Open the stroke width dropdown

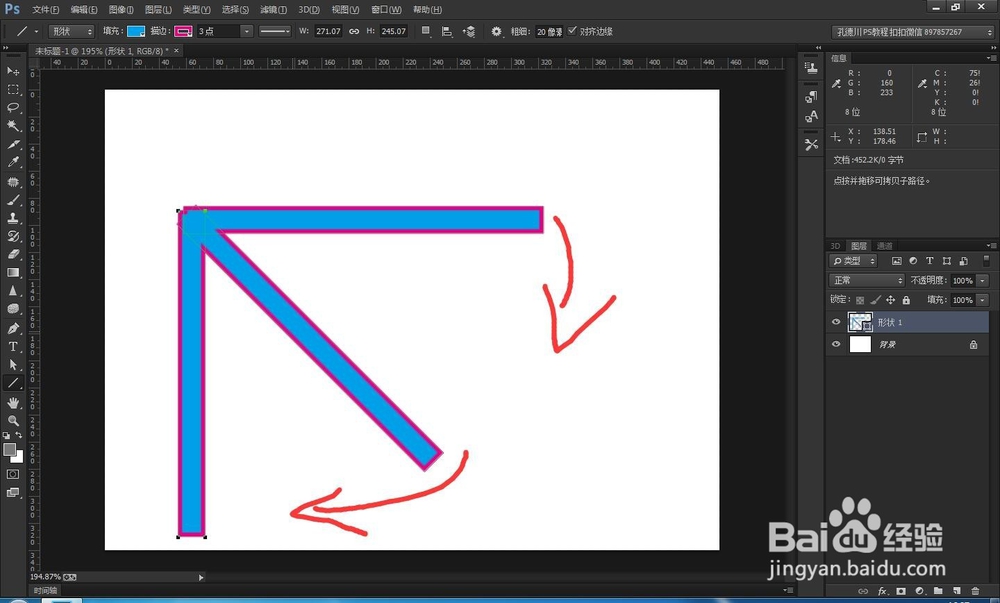[x=247, y=31]
